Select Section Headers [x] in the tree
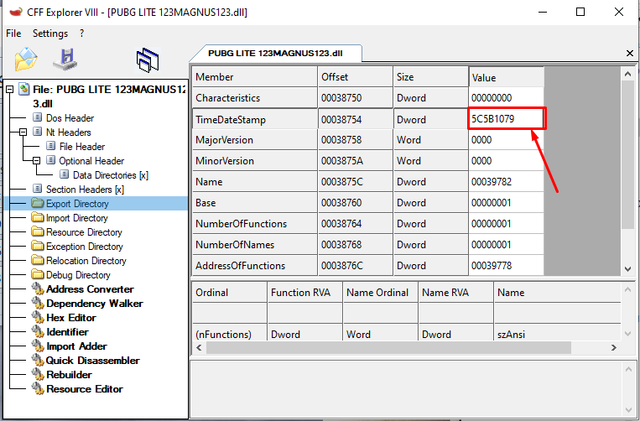Image resolution: width=640 pixels, height=421 pixels. tap(84, 189)
